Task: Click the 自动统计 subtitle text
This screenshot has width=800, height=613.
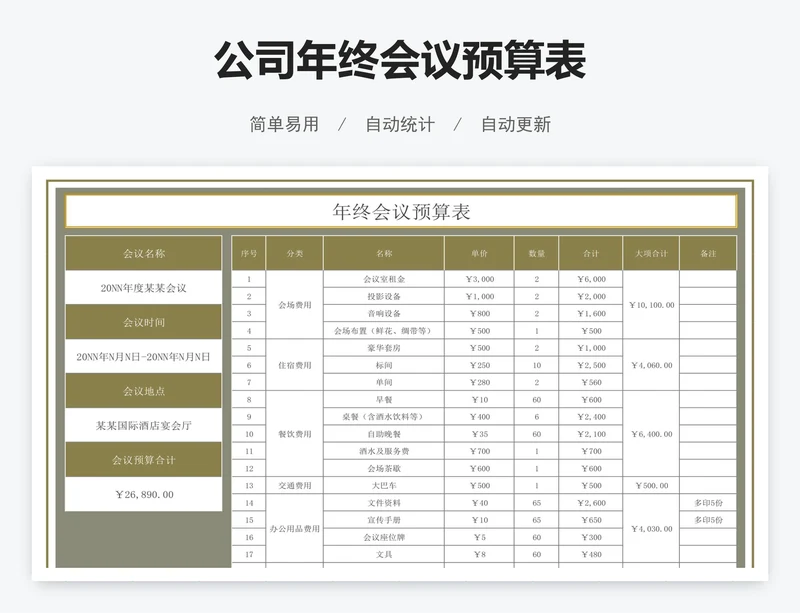Action: pyautogui.click(x=400, y=124)
